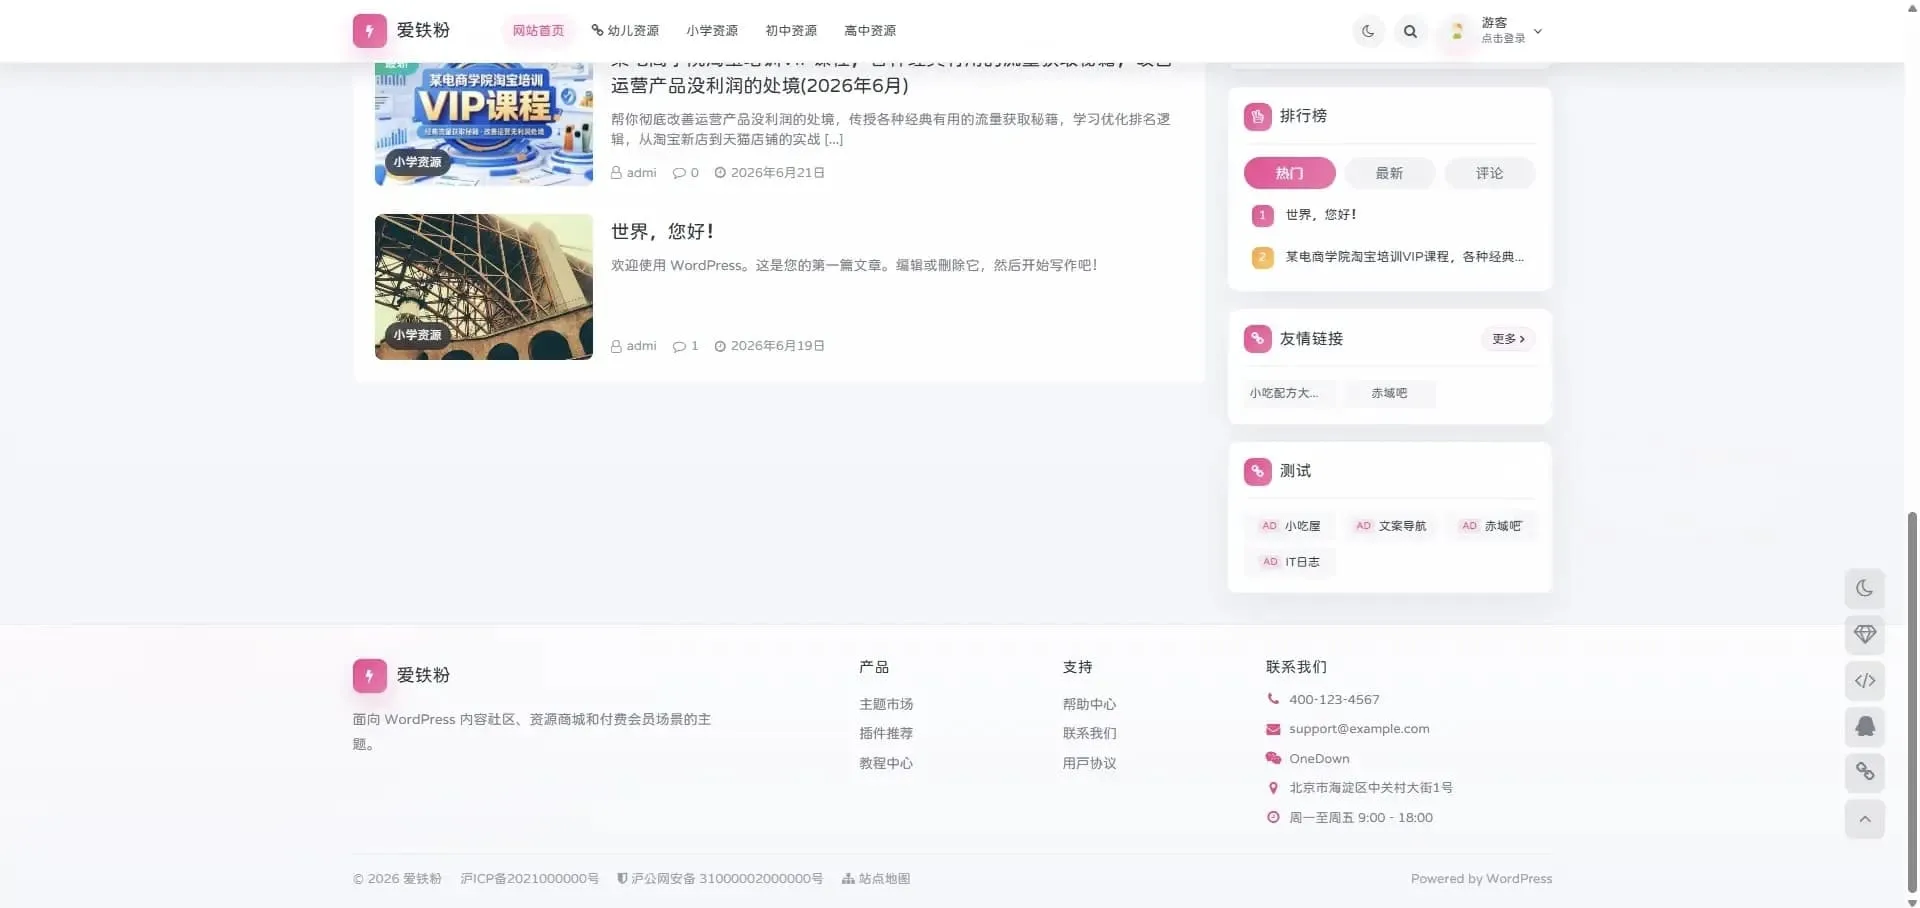Image resolution: width=1920 pixels, height=908 pixels.
Task: Open 小学资源 navigation item
Action: [712, 31]
